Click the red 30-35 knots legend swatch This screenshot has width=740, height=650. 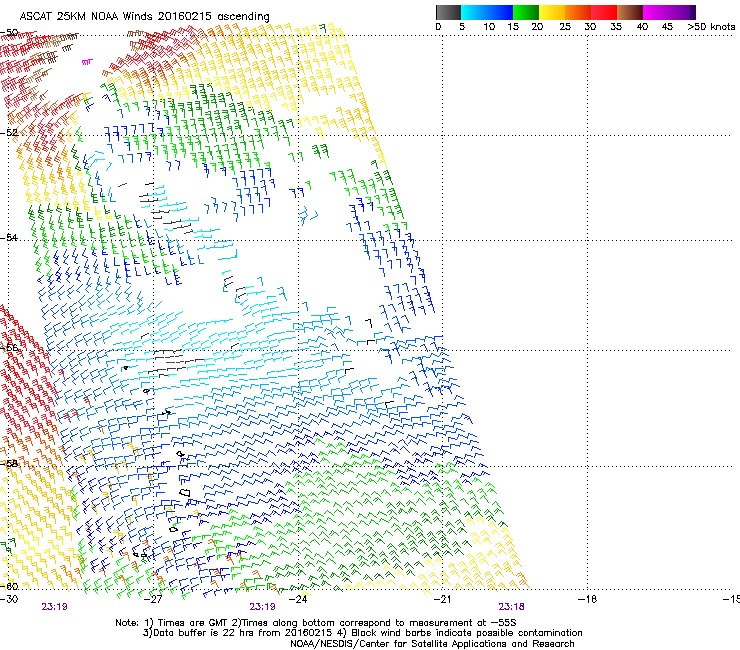[x=604, y=12]
